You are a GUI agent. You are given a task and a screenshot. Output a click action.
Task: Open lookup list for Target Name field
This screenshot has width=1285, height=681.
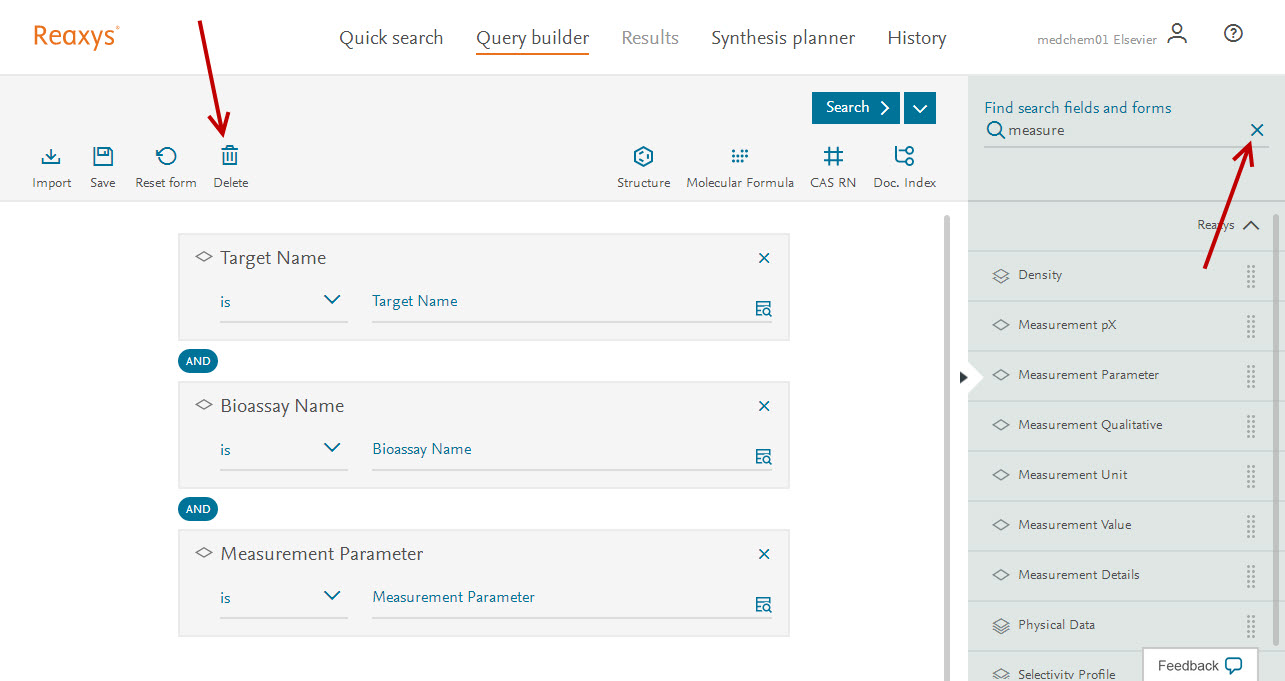pos(763,309)
